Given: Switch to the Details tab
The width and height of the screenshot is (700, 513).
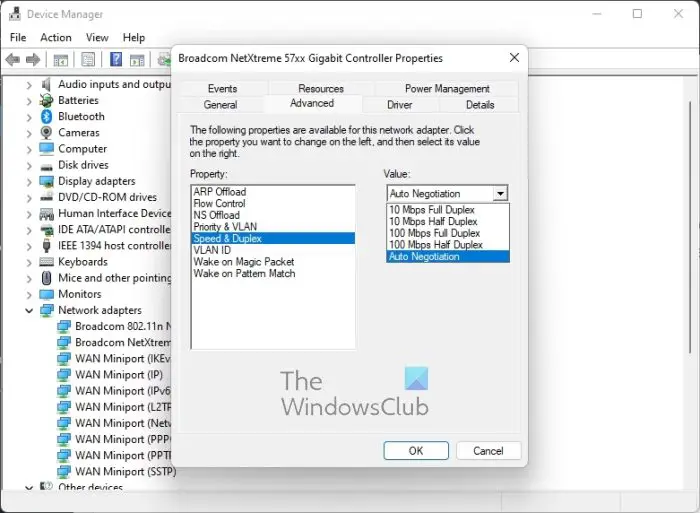Looking at the screenshot, I should click(480, 104).
